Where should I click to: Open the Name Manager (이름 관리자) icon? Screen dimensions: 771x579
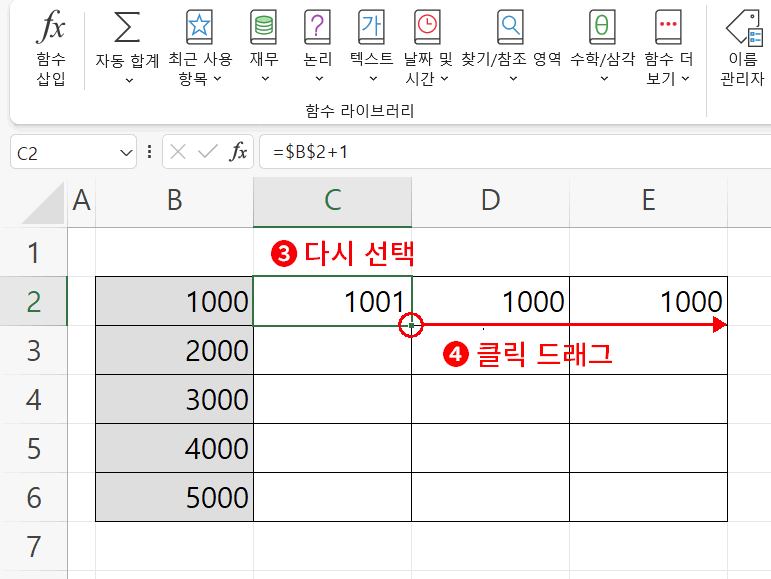[743, 28]
